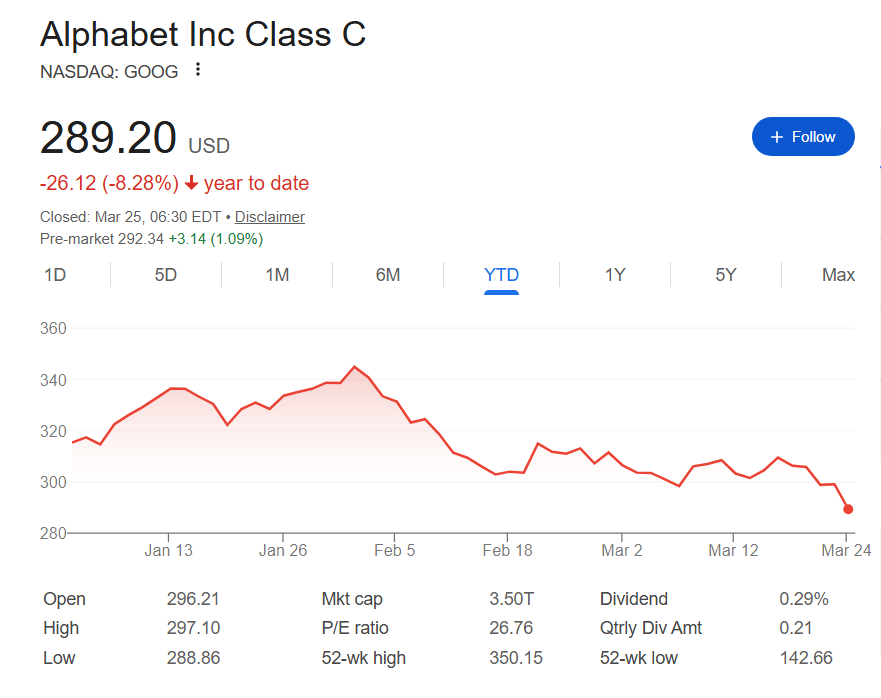Image resolution: width=881 pixels, height=698 pixels.
Task: Click the Jan 13 date label on axis
Action: pos(168,551)
